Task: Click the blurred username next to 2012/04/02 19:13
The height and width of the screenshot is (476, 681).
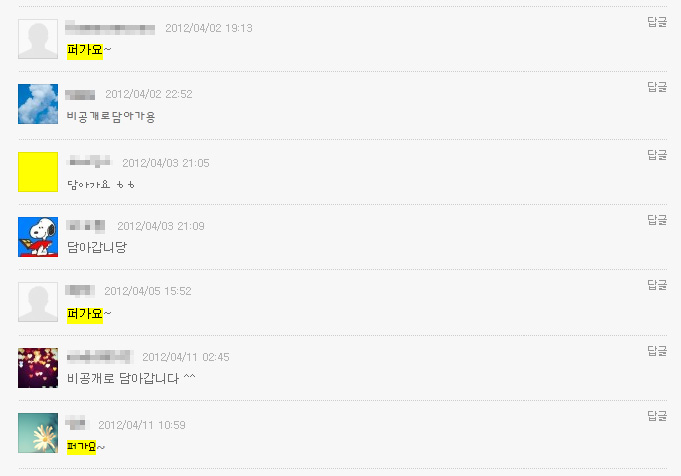Action: tap(110, 28)
